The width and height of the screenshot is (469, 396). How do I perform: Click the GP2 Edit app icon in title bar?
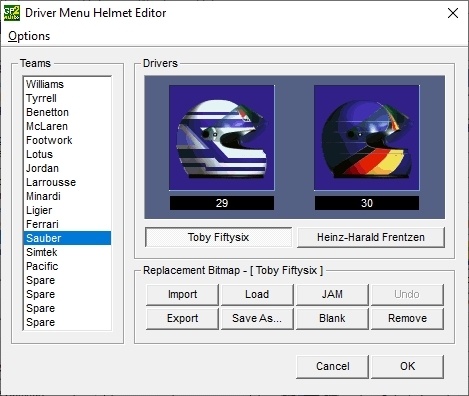tap(12, 13)
